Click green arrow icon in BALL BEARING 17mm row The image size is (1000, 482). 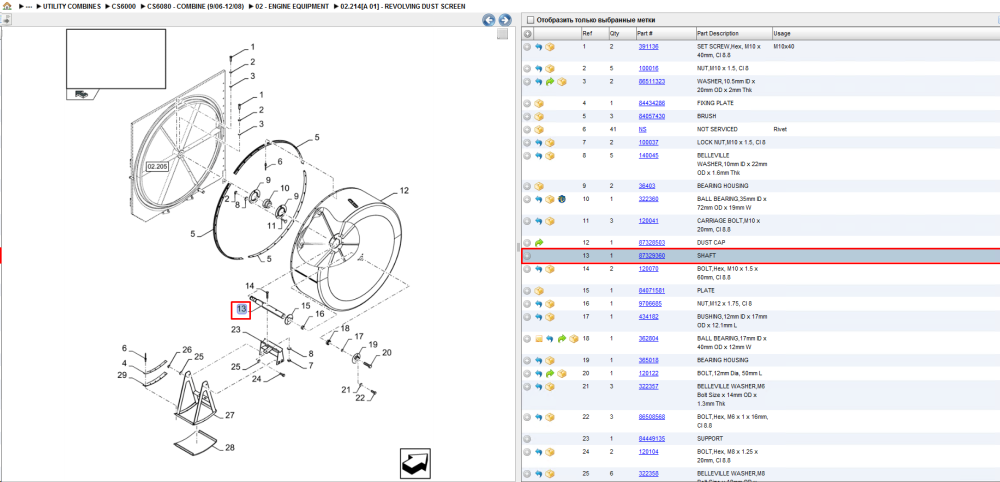[561, 339]
